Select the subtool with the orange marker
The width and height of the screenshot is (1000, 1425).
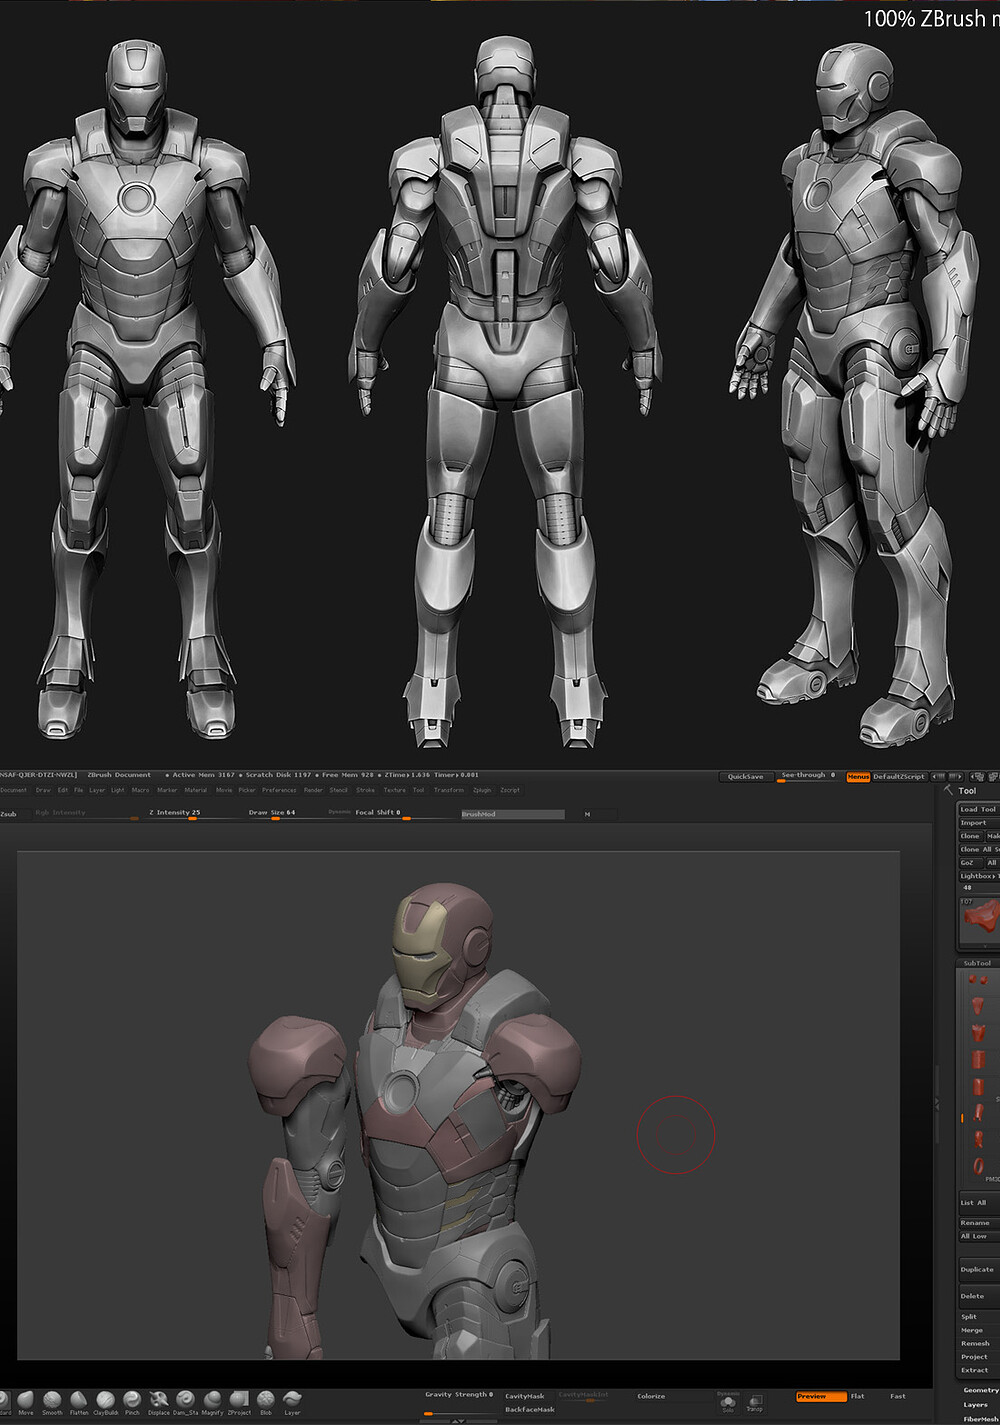coord(978,1113)
